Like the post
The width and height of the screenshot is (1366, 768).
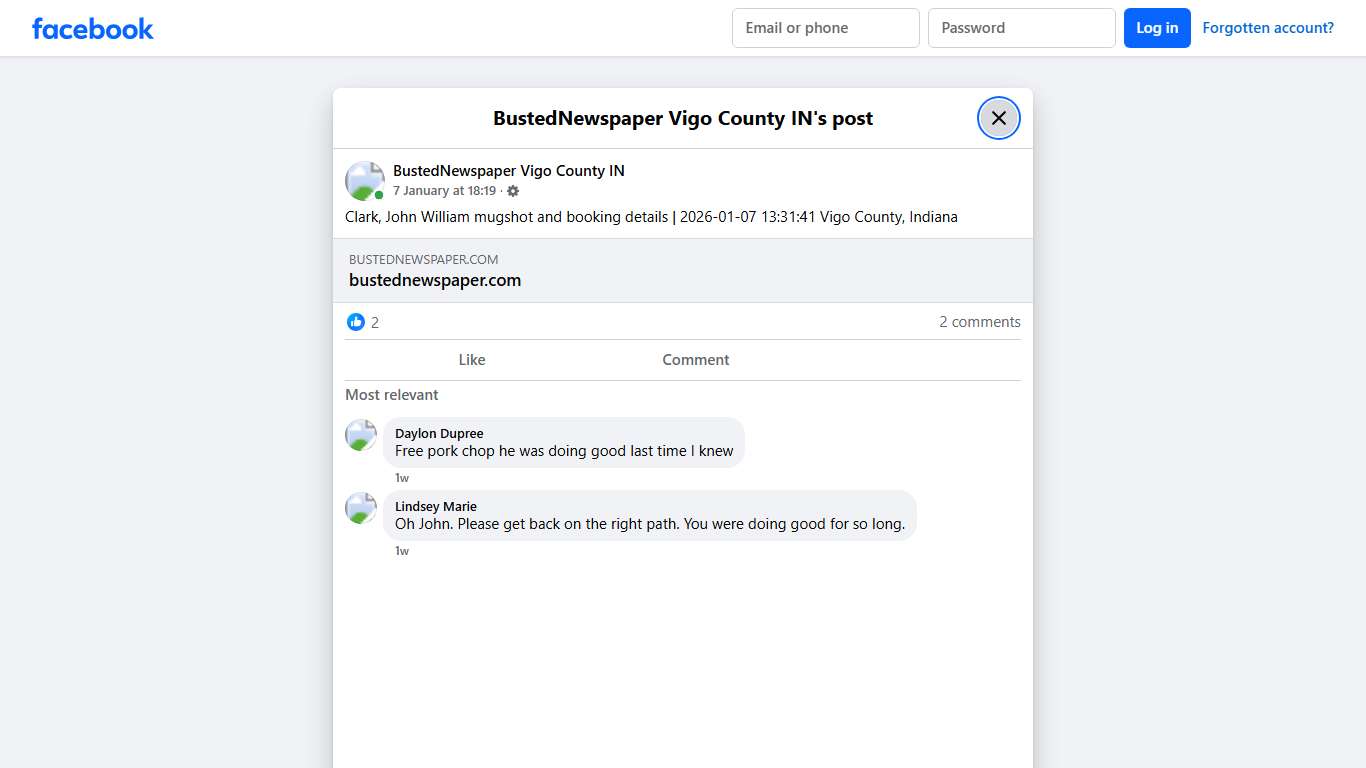[471, 360]
